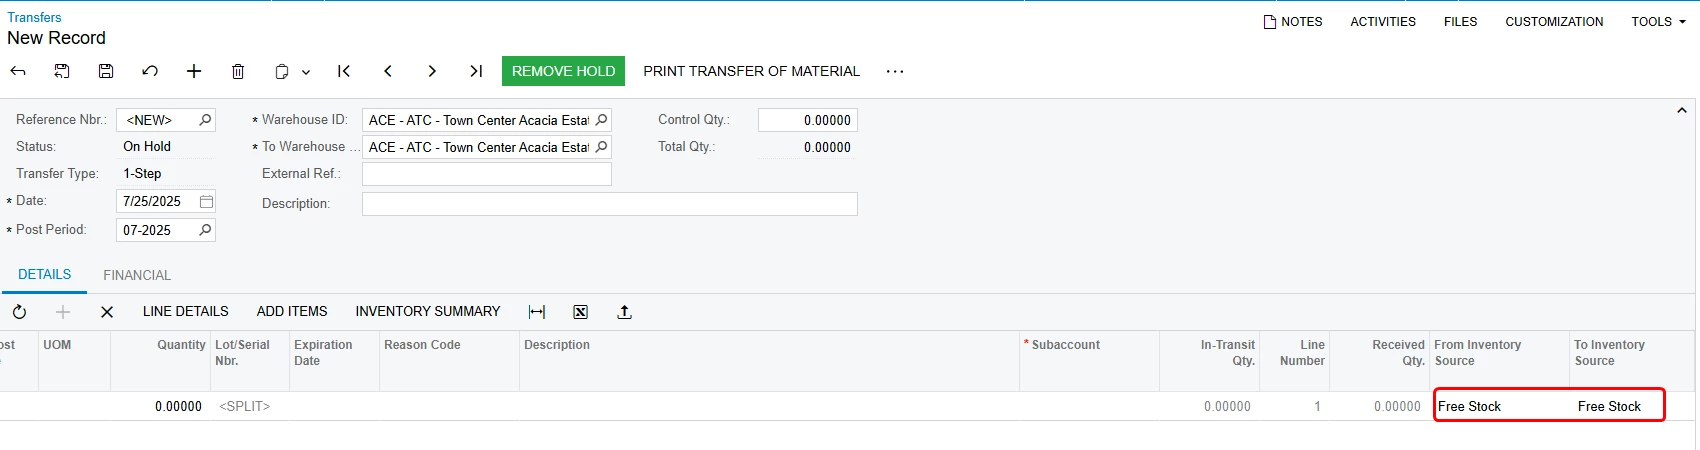Export grid to Excel icon

[x=581, y=312]
